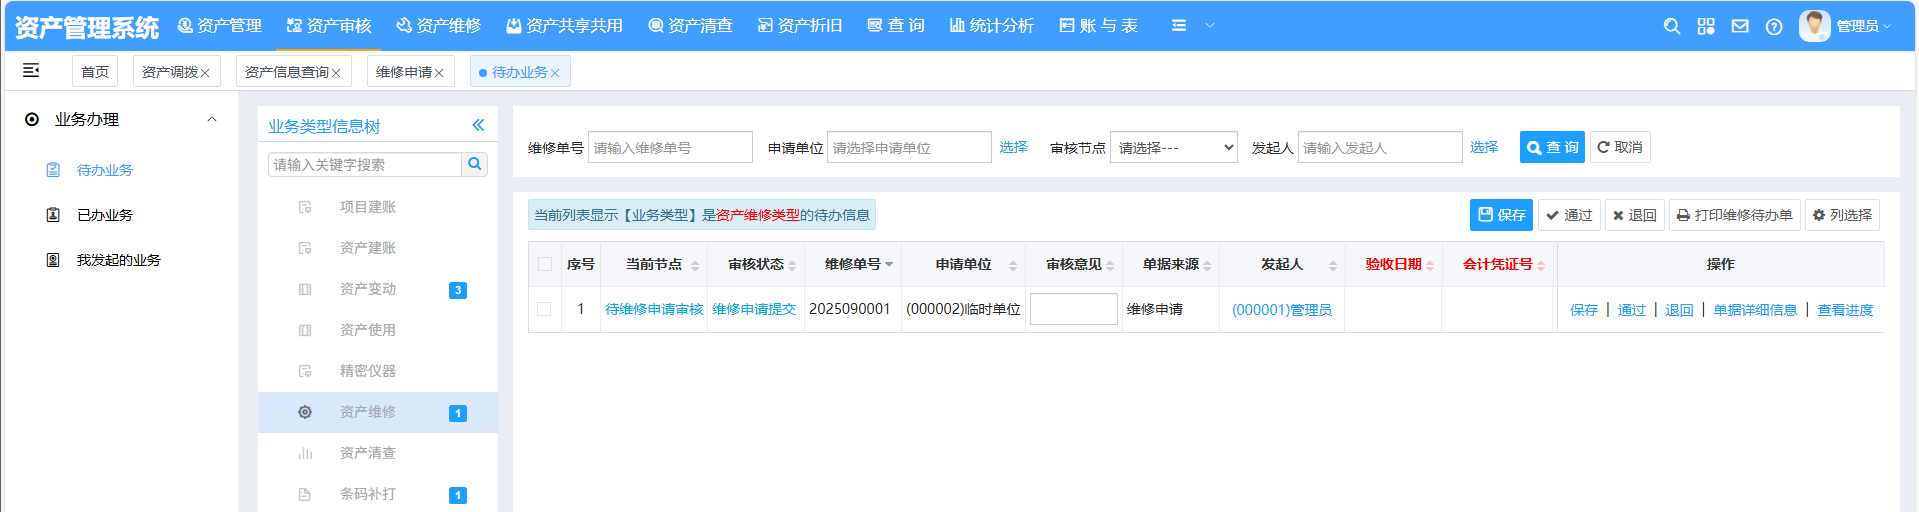The height and width of the screenshot is (512, 1919).
Task: Close the 资产调拨 tab
Action: click(205, 73)
